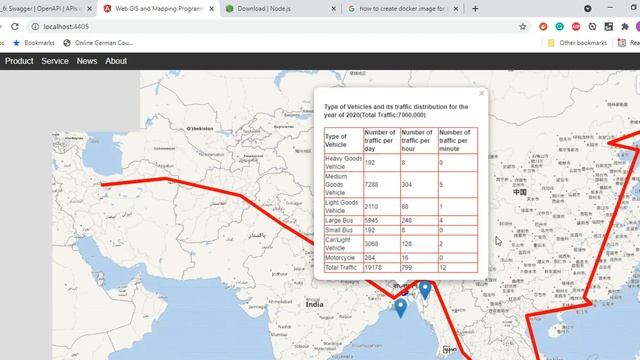Screen dimensions: 640x360
Task: Close the traffic distribution popup
Action: tap(481, 93)
